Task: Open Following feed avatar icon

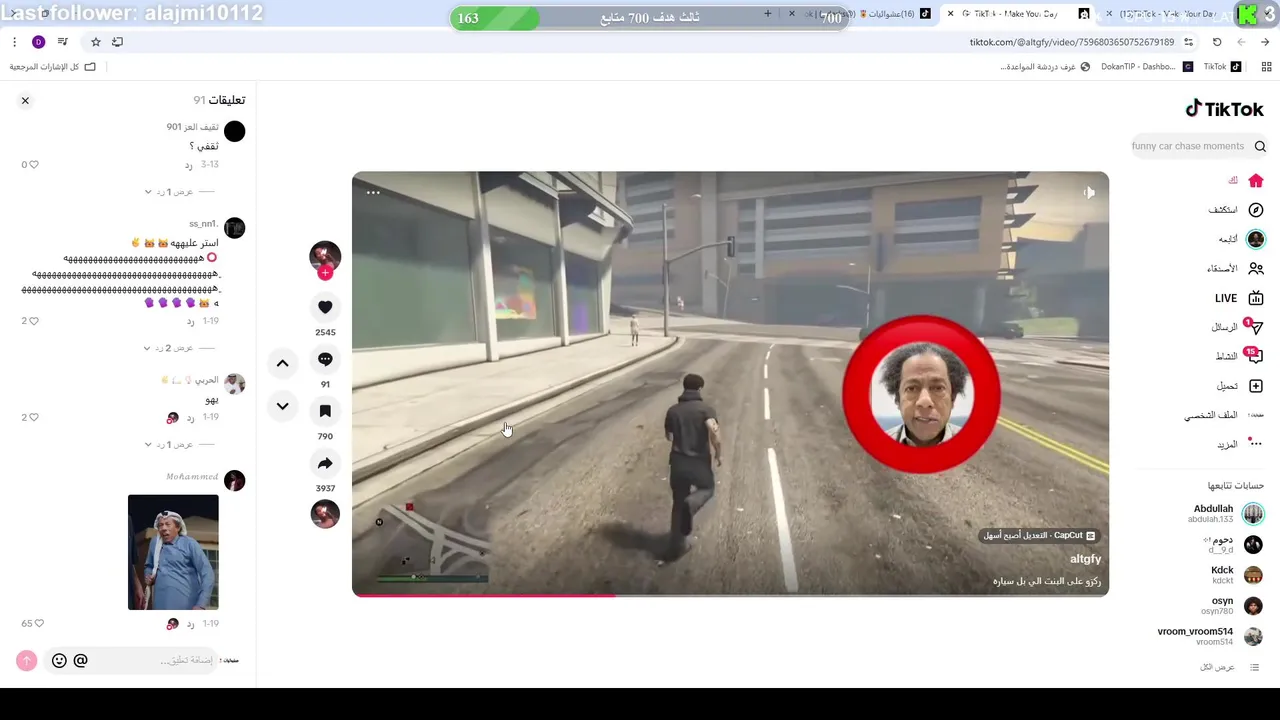Action: tap(1256, 239)
